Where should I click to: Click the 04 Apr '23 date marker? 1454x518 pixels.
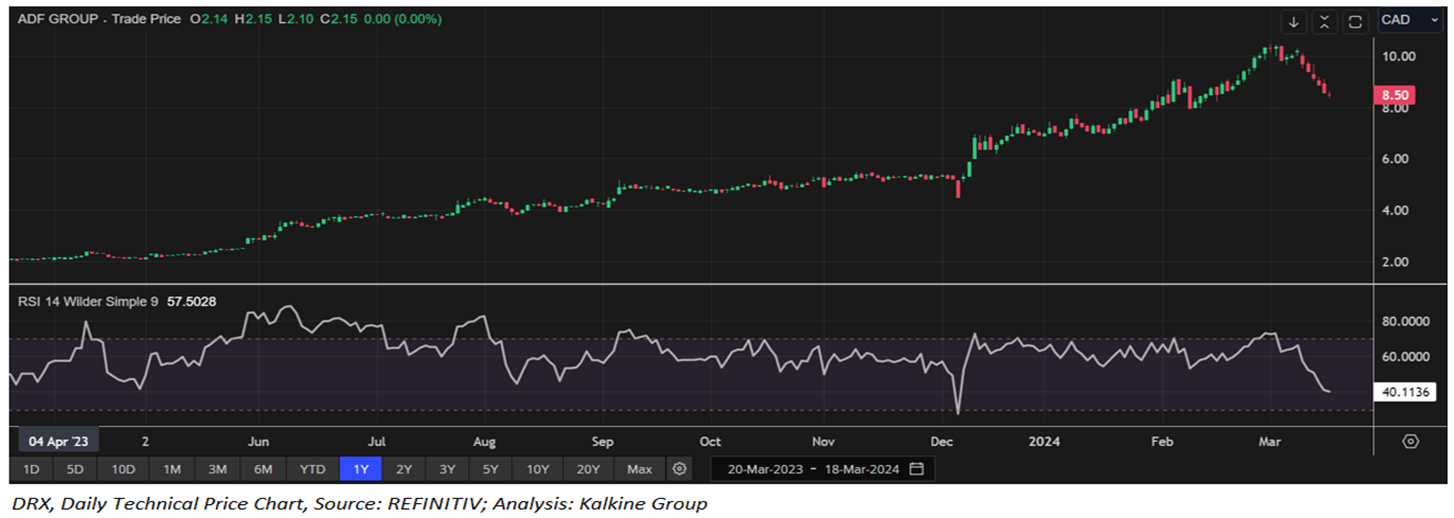click(x=58, y=441)
